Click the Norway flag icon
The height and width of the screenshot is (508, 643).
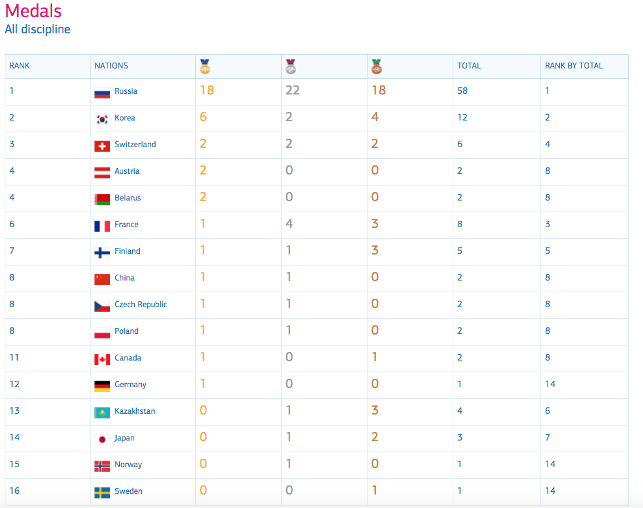(x=101, y=465)
